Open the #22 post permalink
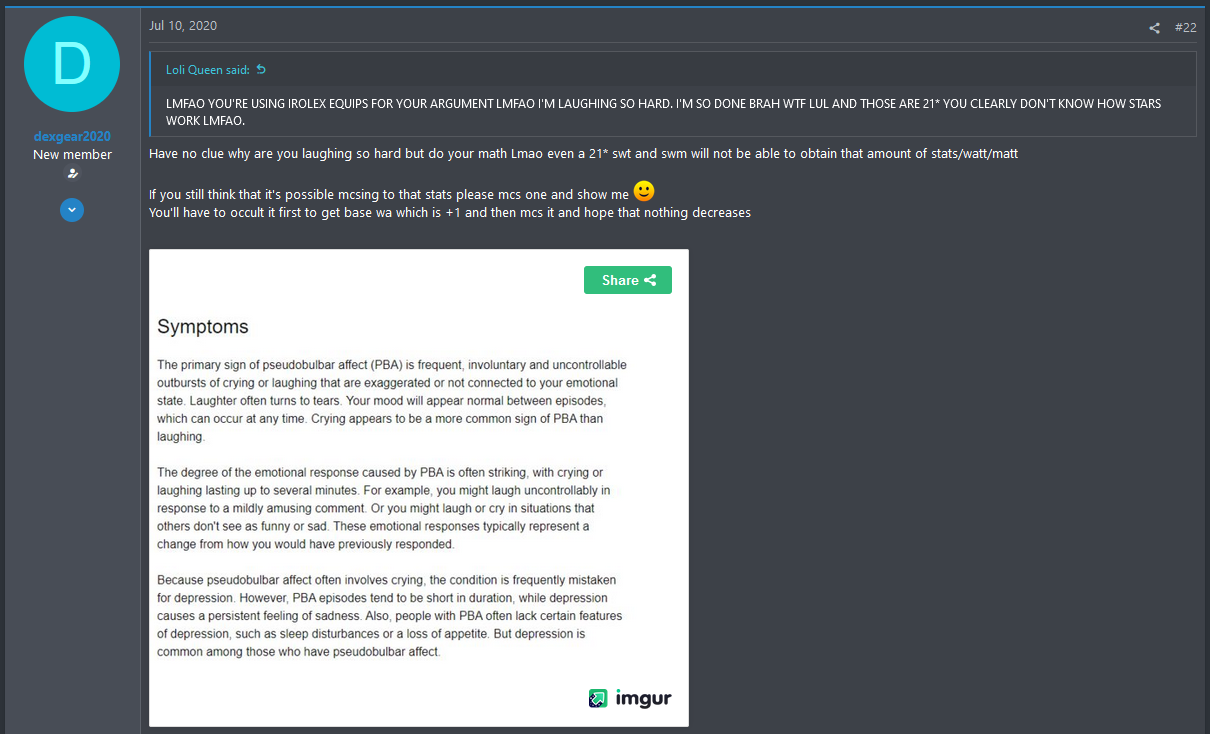Image resolution: width=1210 pixels, height=734 pixels. (x=1185, y=28)
